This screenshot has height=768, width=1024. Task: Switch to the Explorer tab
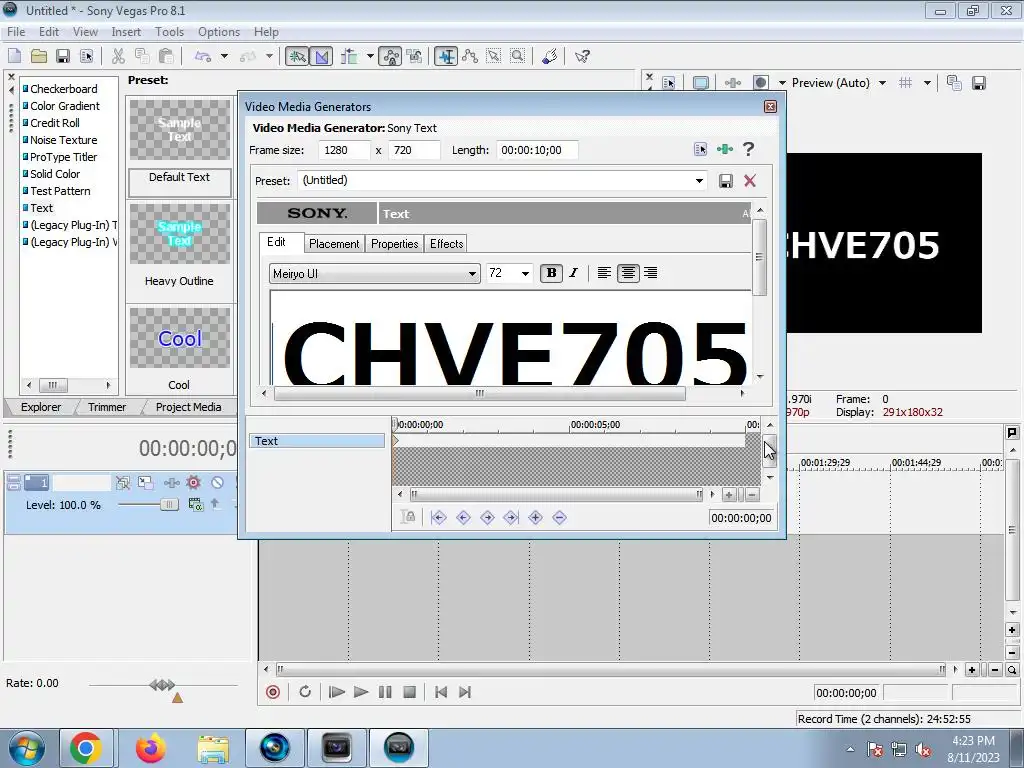pyautogui.click(x=40, y=407)
